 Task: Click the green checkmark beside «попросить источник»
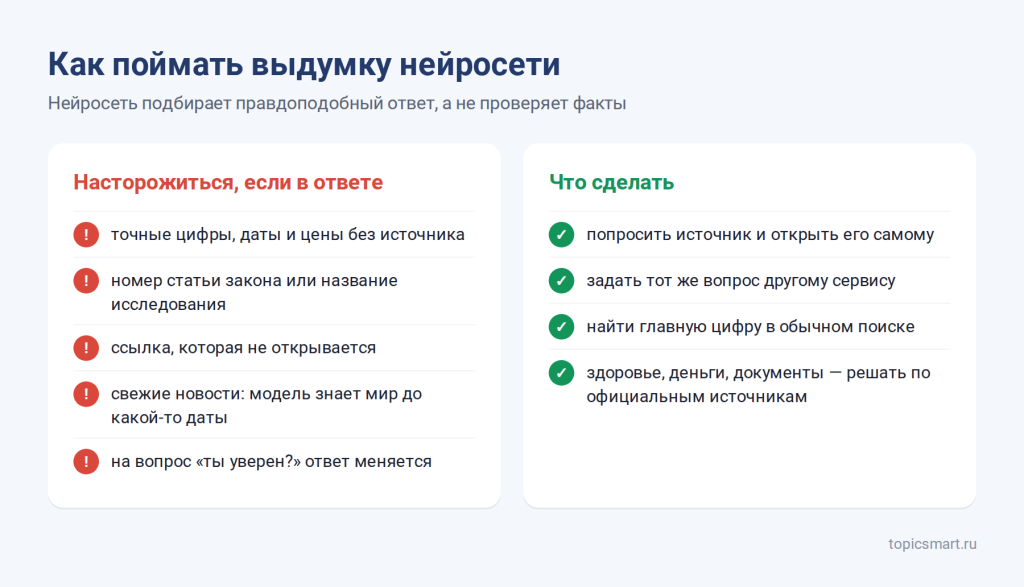pos(561,234)
